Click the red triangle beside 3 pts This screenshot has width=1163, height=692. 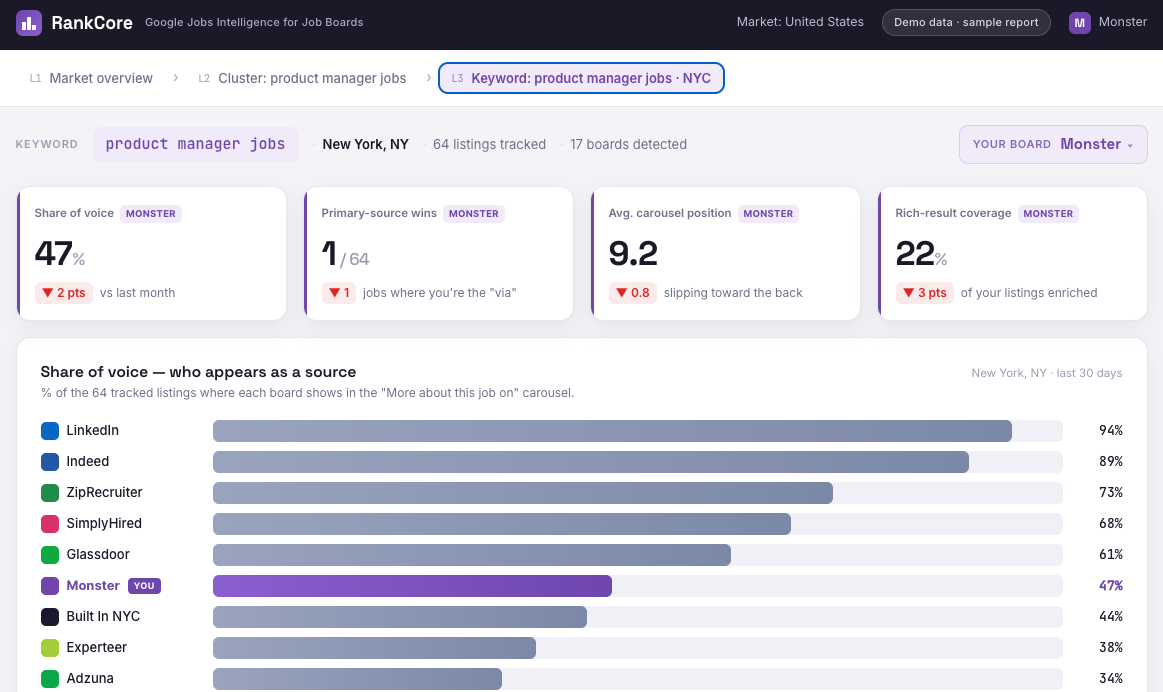point(909,293)
